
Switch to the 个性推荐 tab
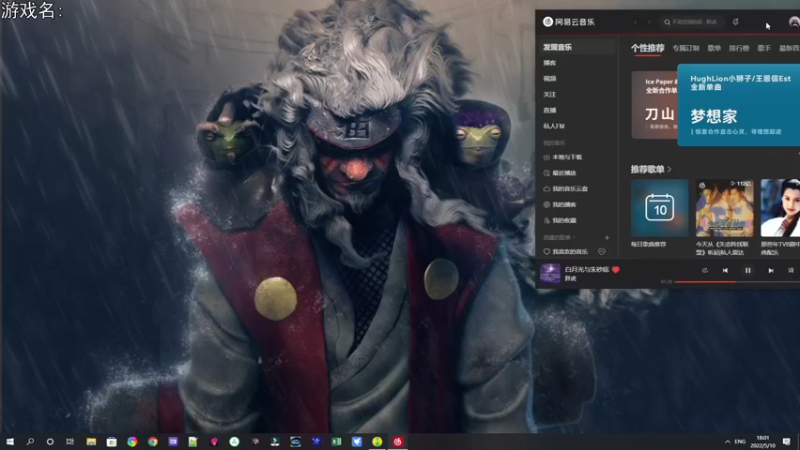click(647, 48)
